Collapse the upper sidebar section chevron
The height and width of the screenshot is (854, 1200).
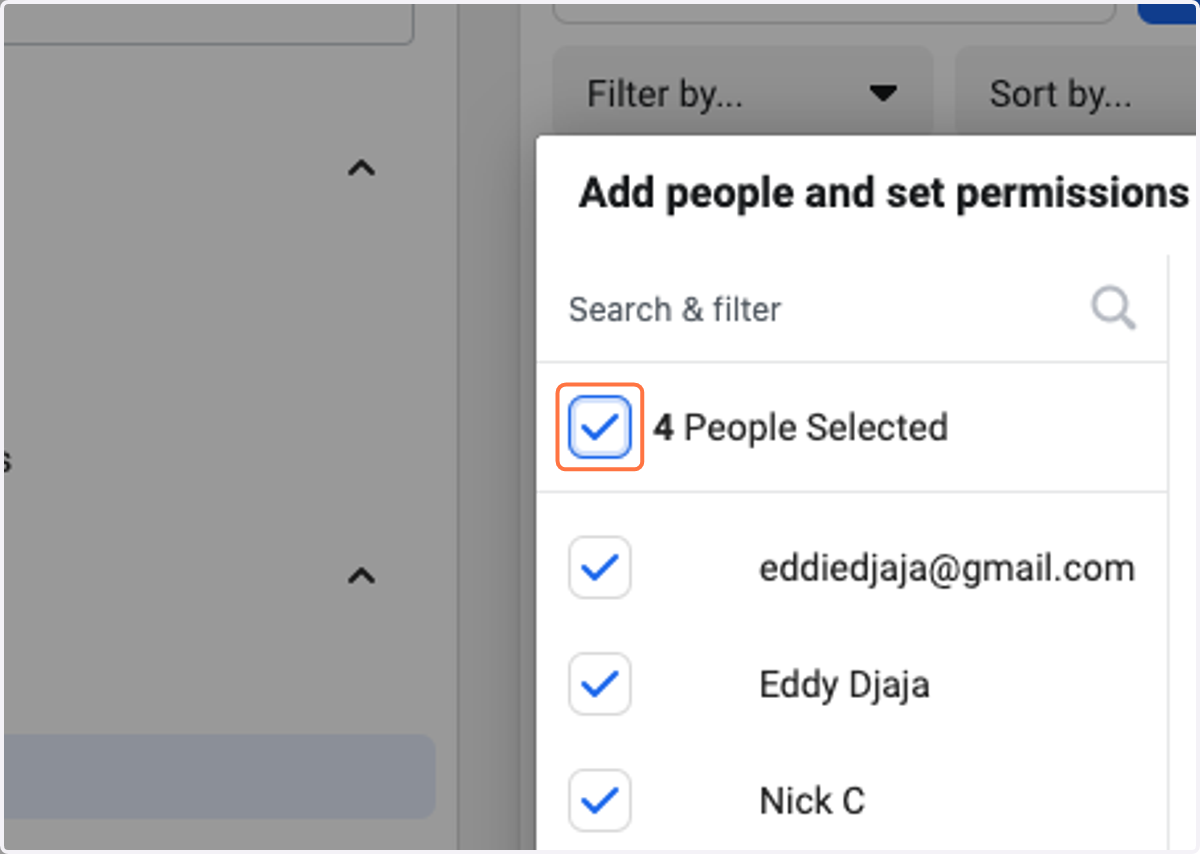361,168
